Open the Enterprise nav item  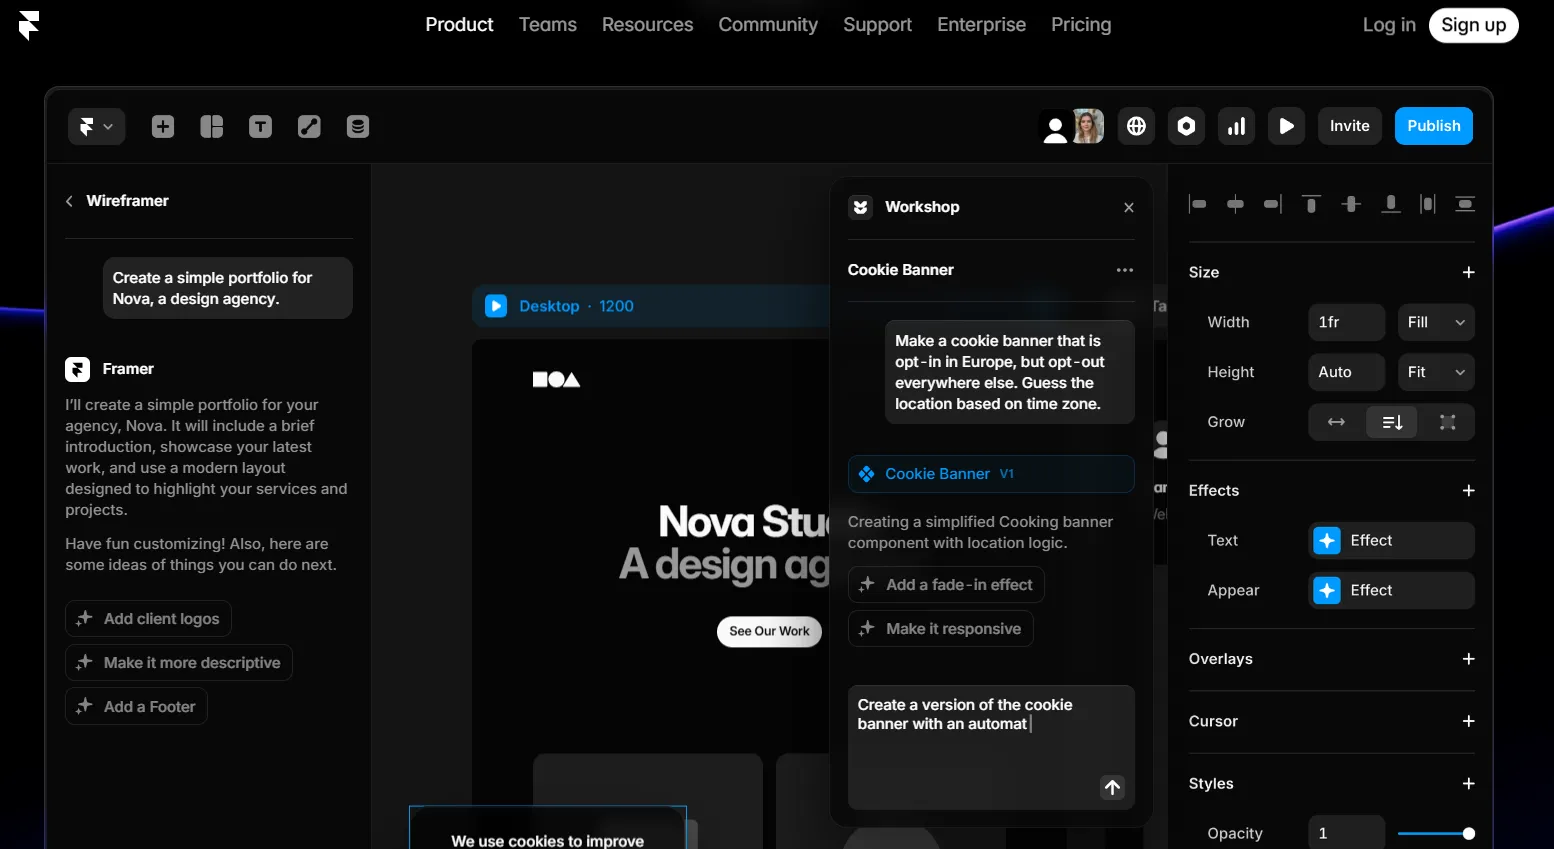[x=981, y=25]
